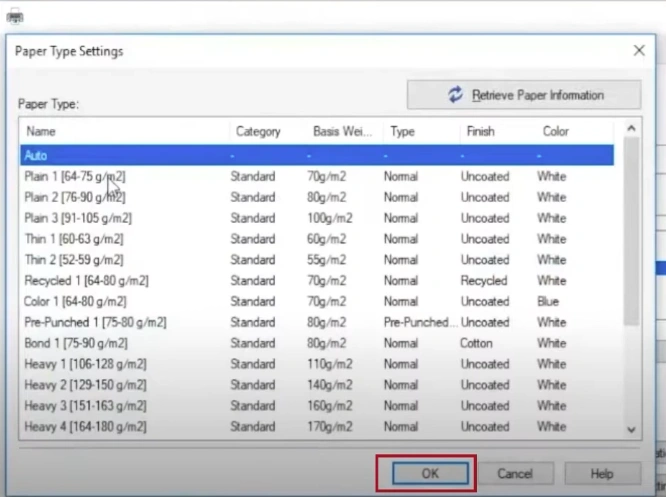This screenshot has width=666, height=497.
Task: Click the 55g/m2 basis weight cell
Action: [326, 260]
